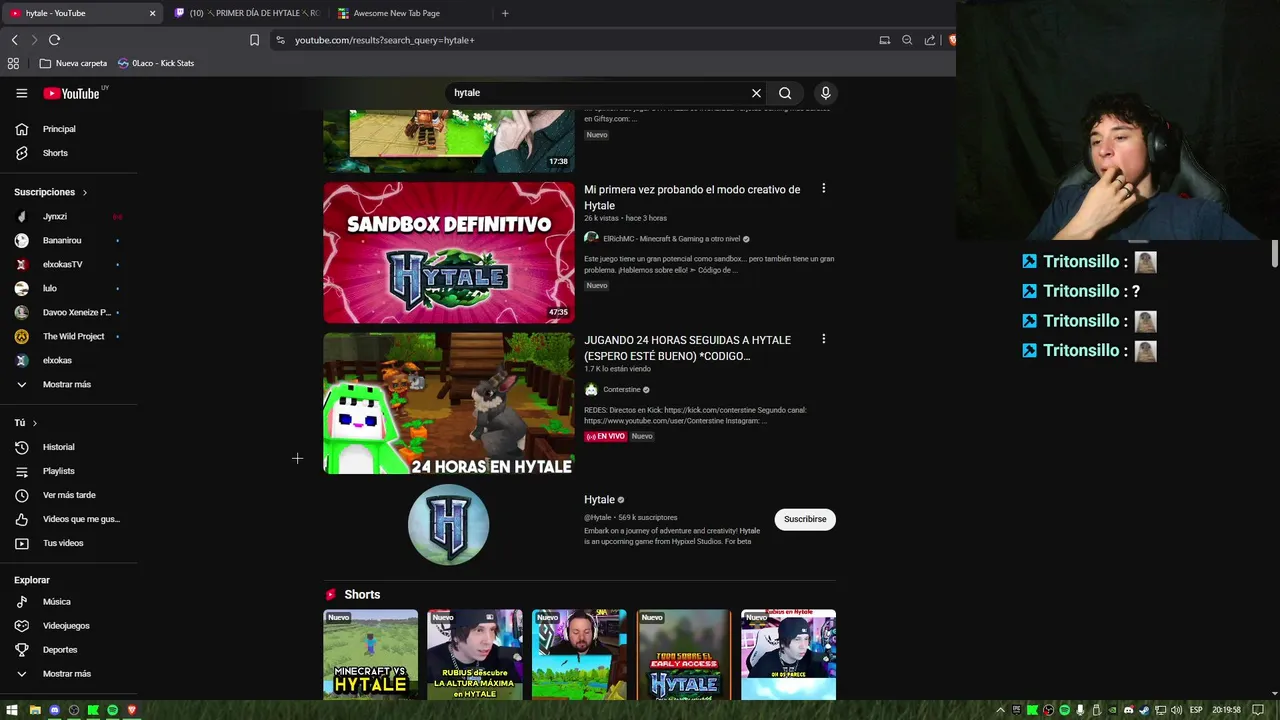
Task: Bookmark this page icon
Action: pos(254,40)
